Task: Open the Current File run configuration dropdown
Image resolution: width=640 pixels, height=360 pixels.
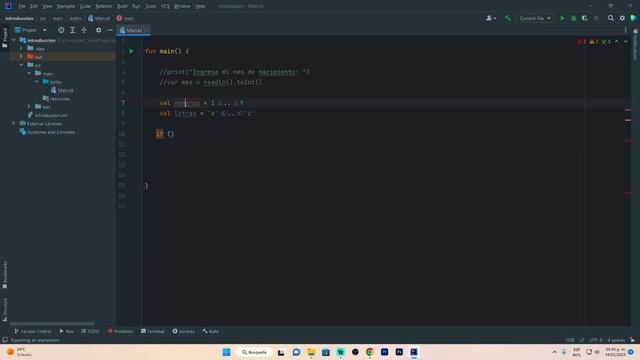Action: [535, 18]
